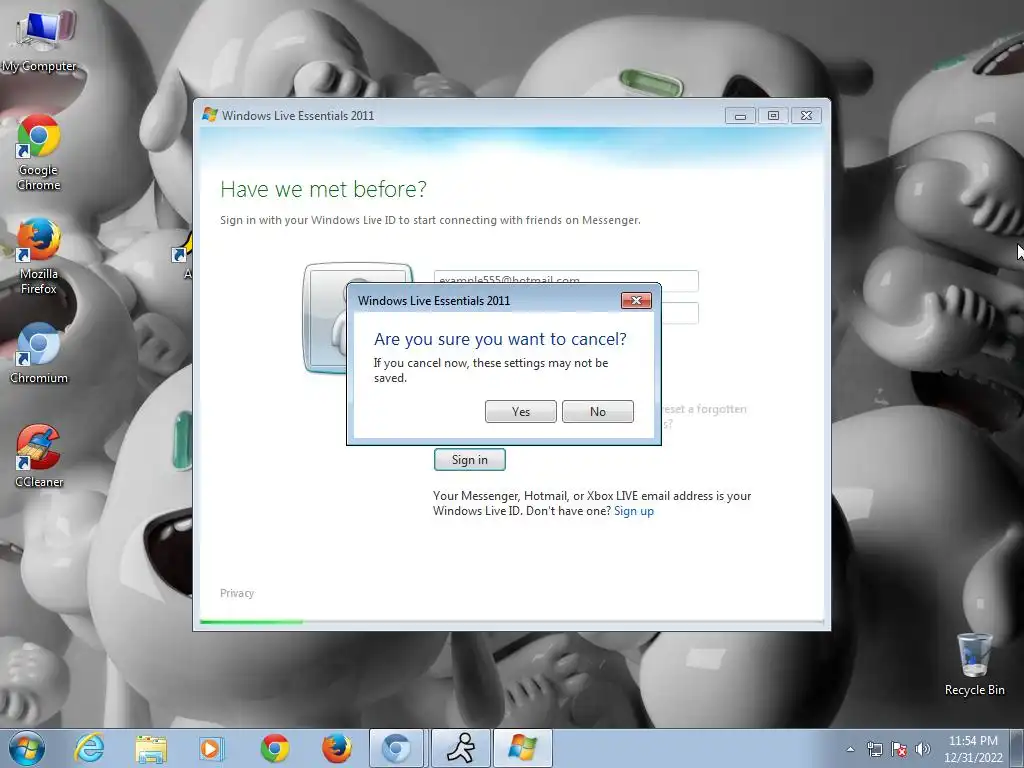Click the Have we met before? heading
Screen dimensions: 1024x768
[323, 189]
